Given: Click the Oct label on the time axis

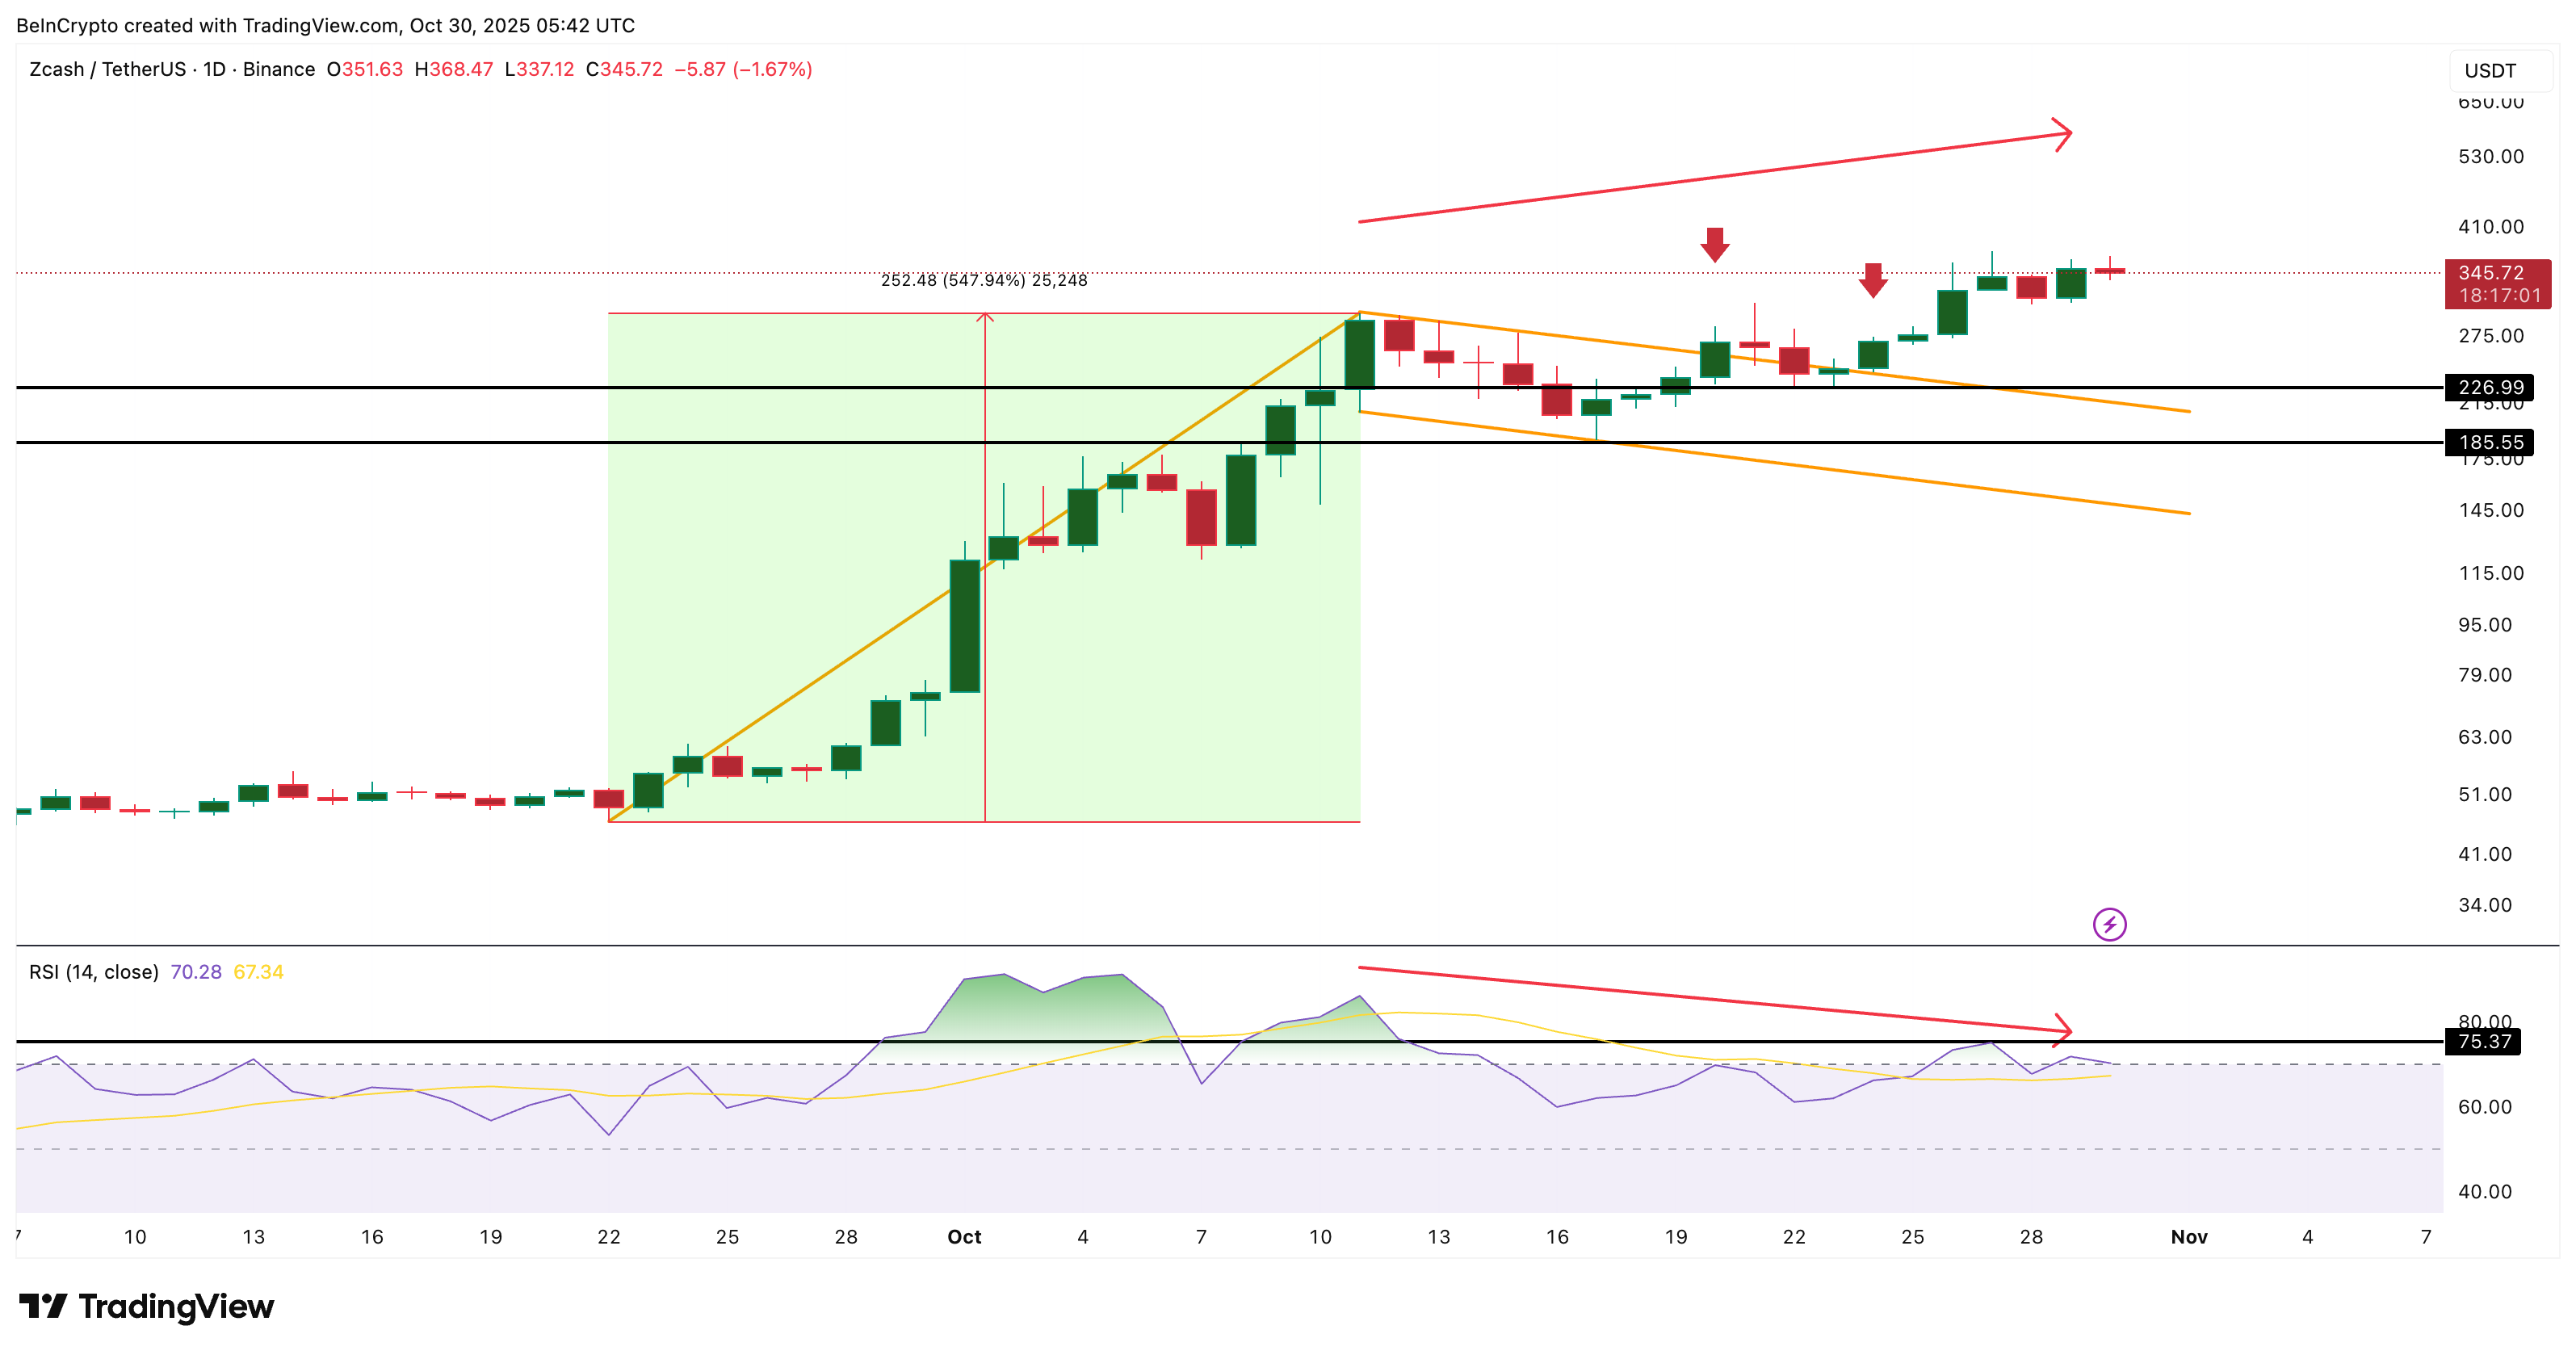Looking at the screenshot, I should click(x=963, y=1236).
